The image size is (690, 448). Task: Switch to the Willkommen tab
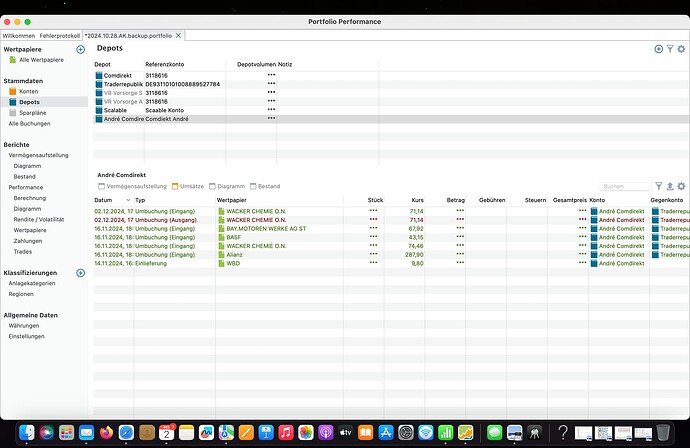[19, 36]
